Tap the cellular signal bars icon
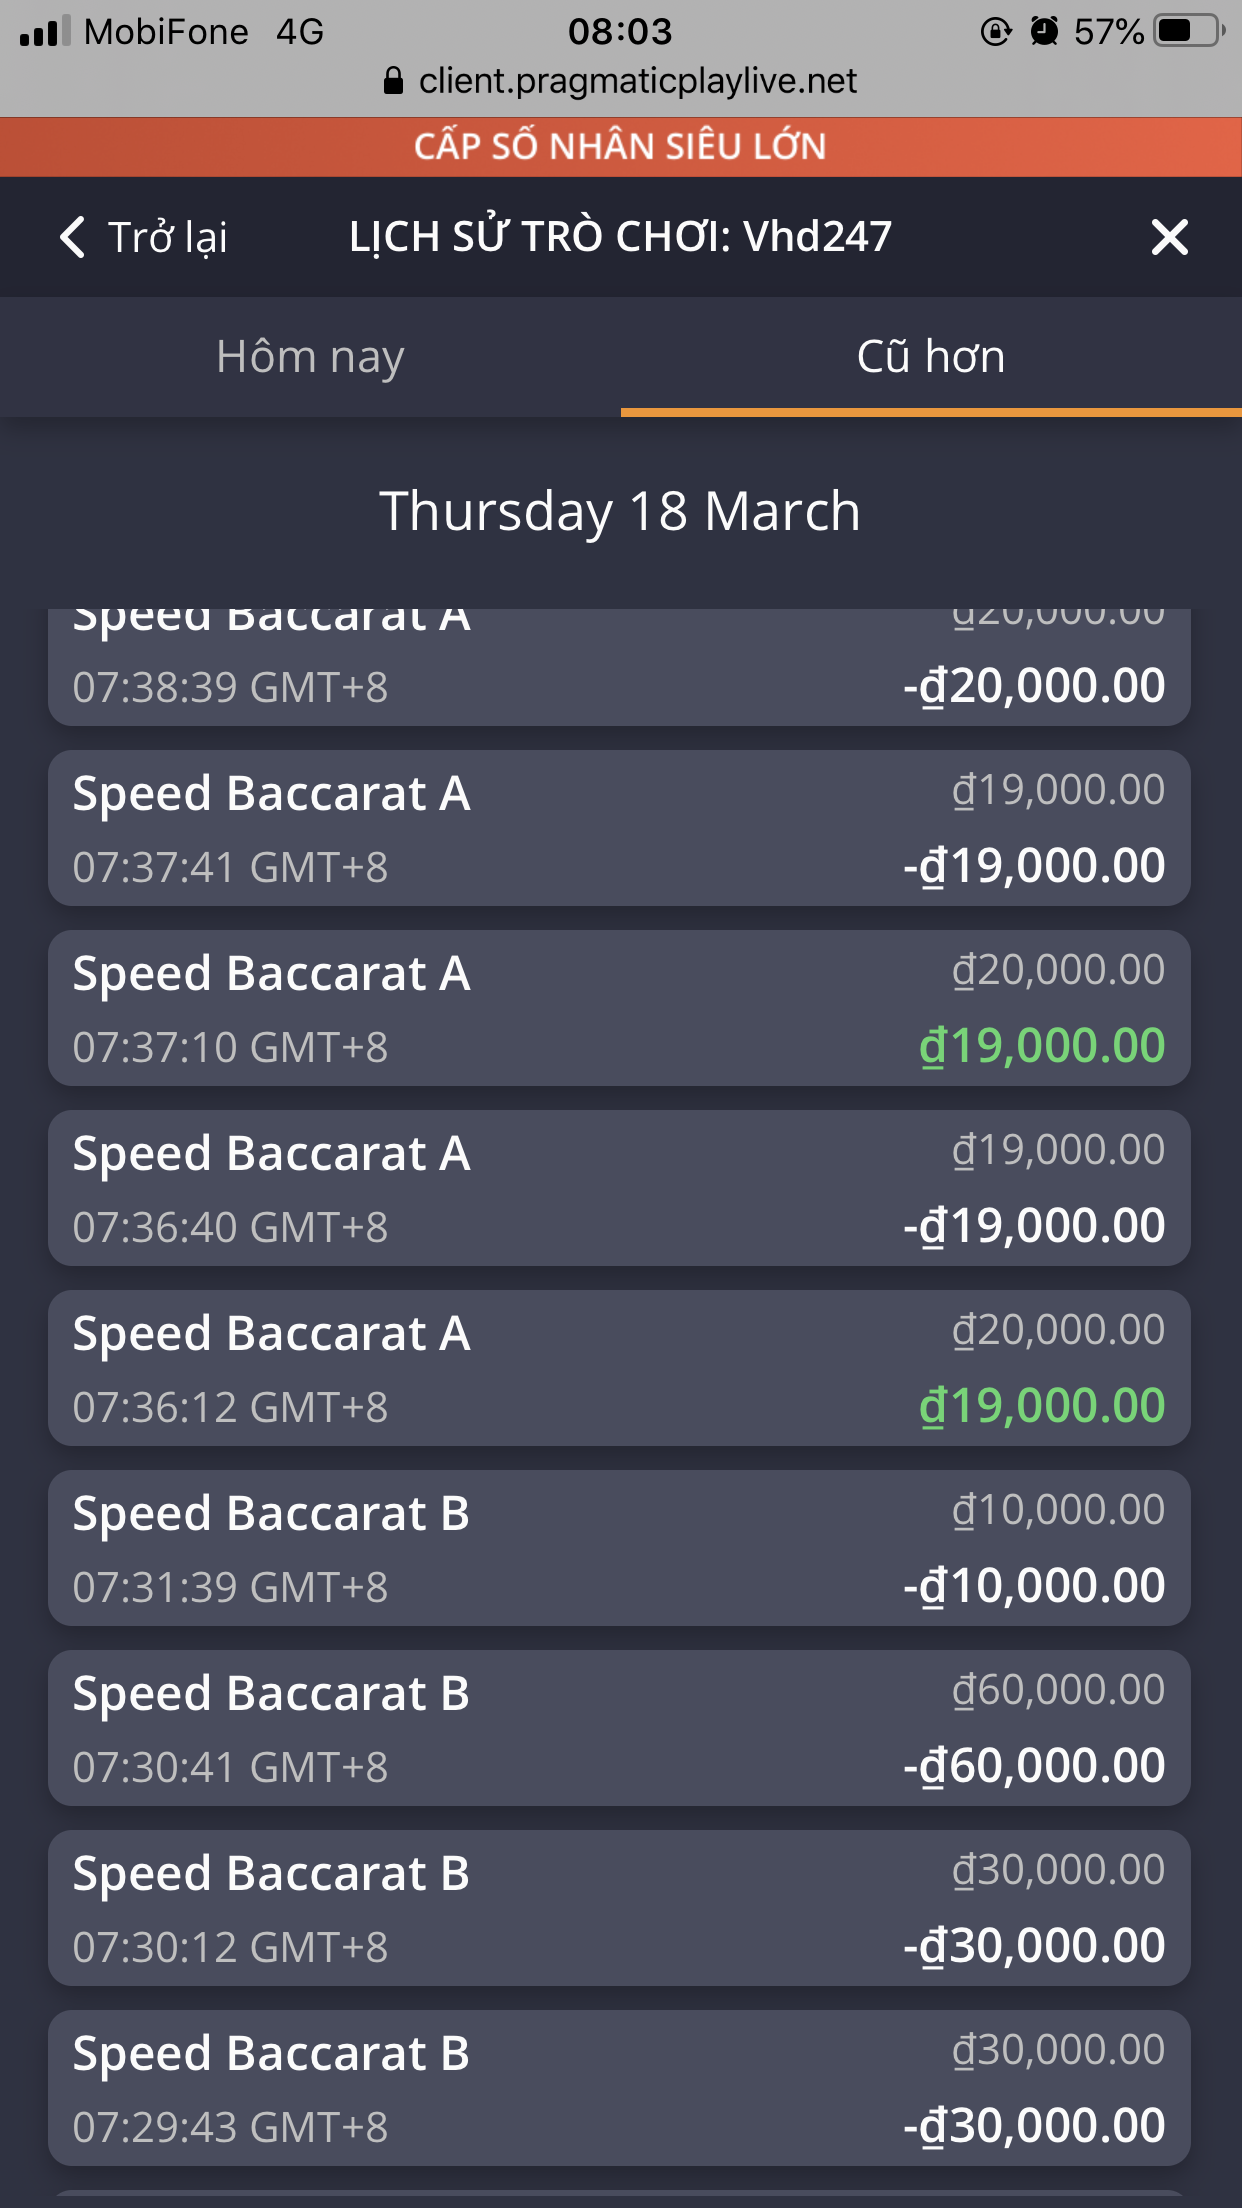 pyautogui.click(x=45, y=32)
